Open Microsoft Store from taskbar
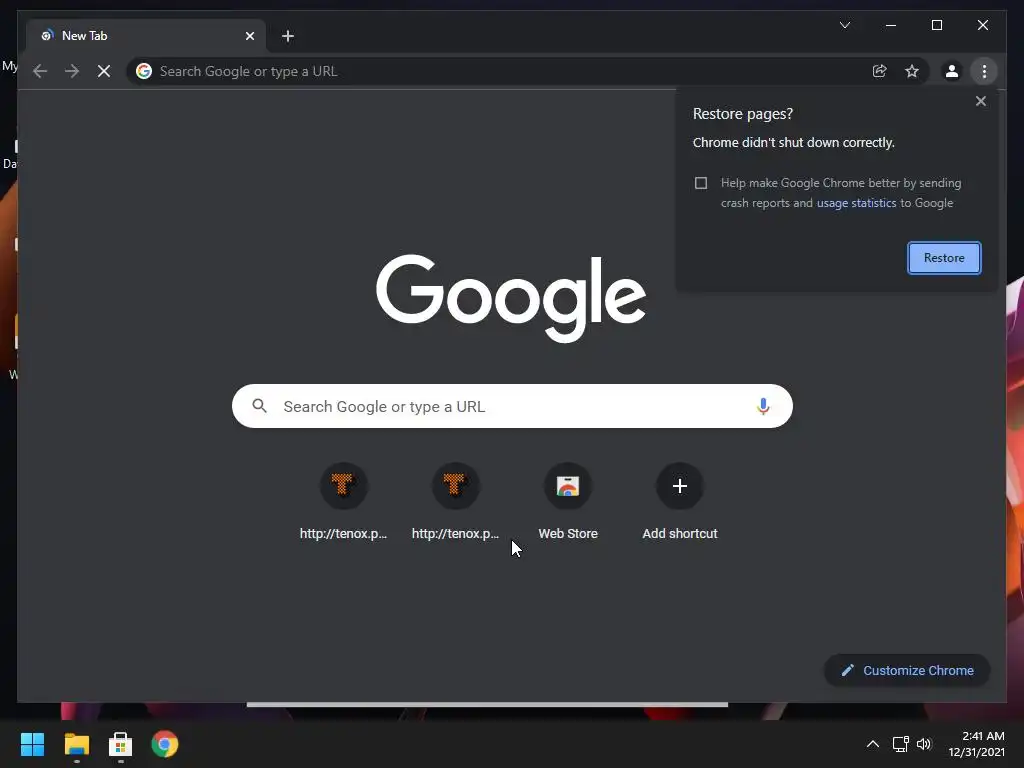The width and height of the screenshot is (1024, 768). [120, 744]
